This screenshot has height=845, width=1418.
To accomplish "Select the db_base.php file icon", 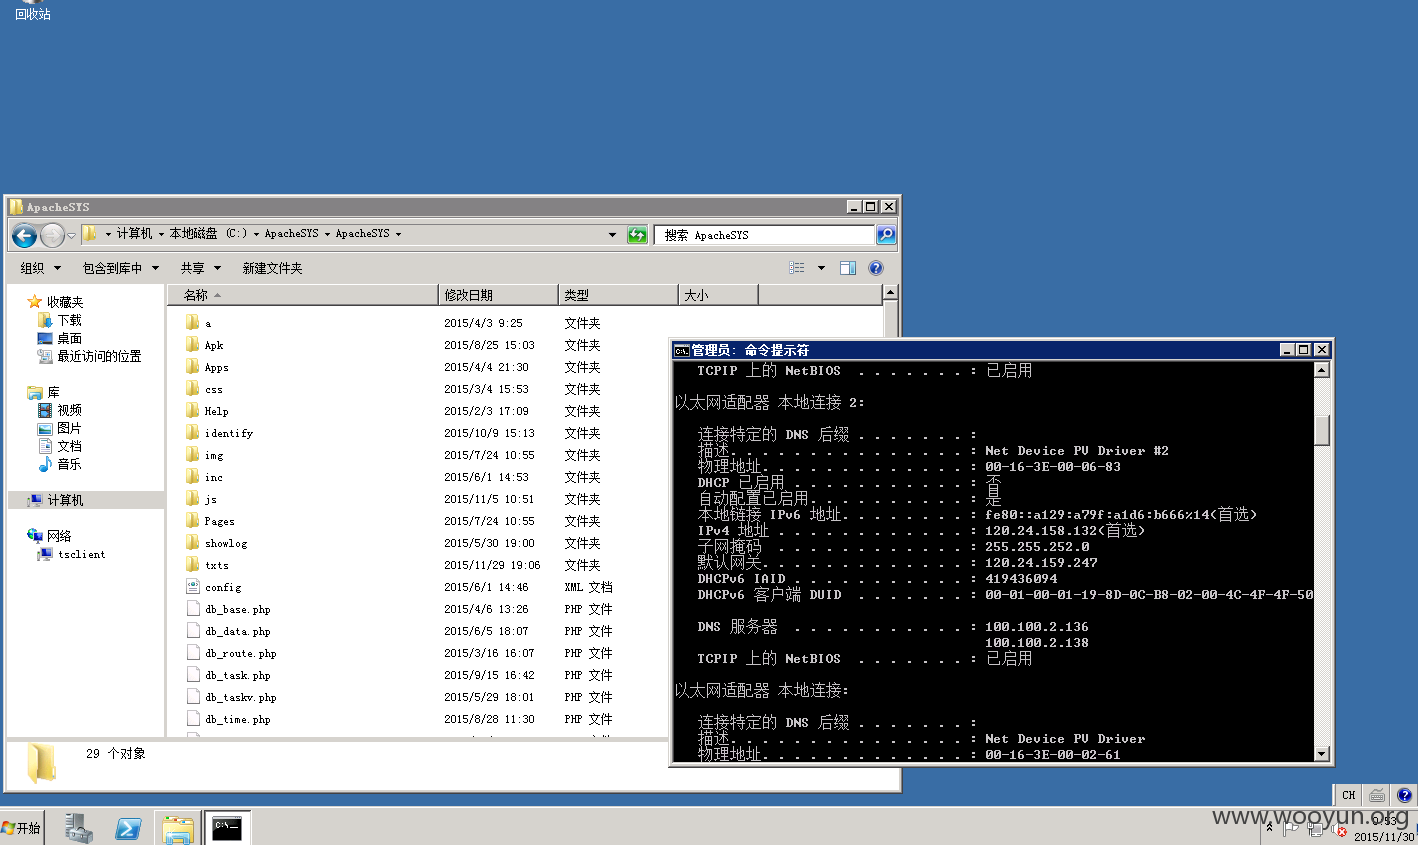I will [192, 608].
